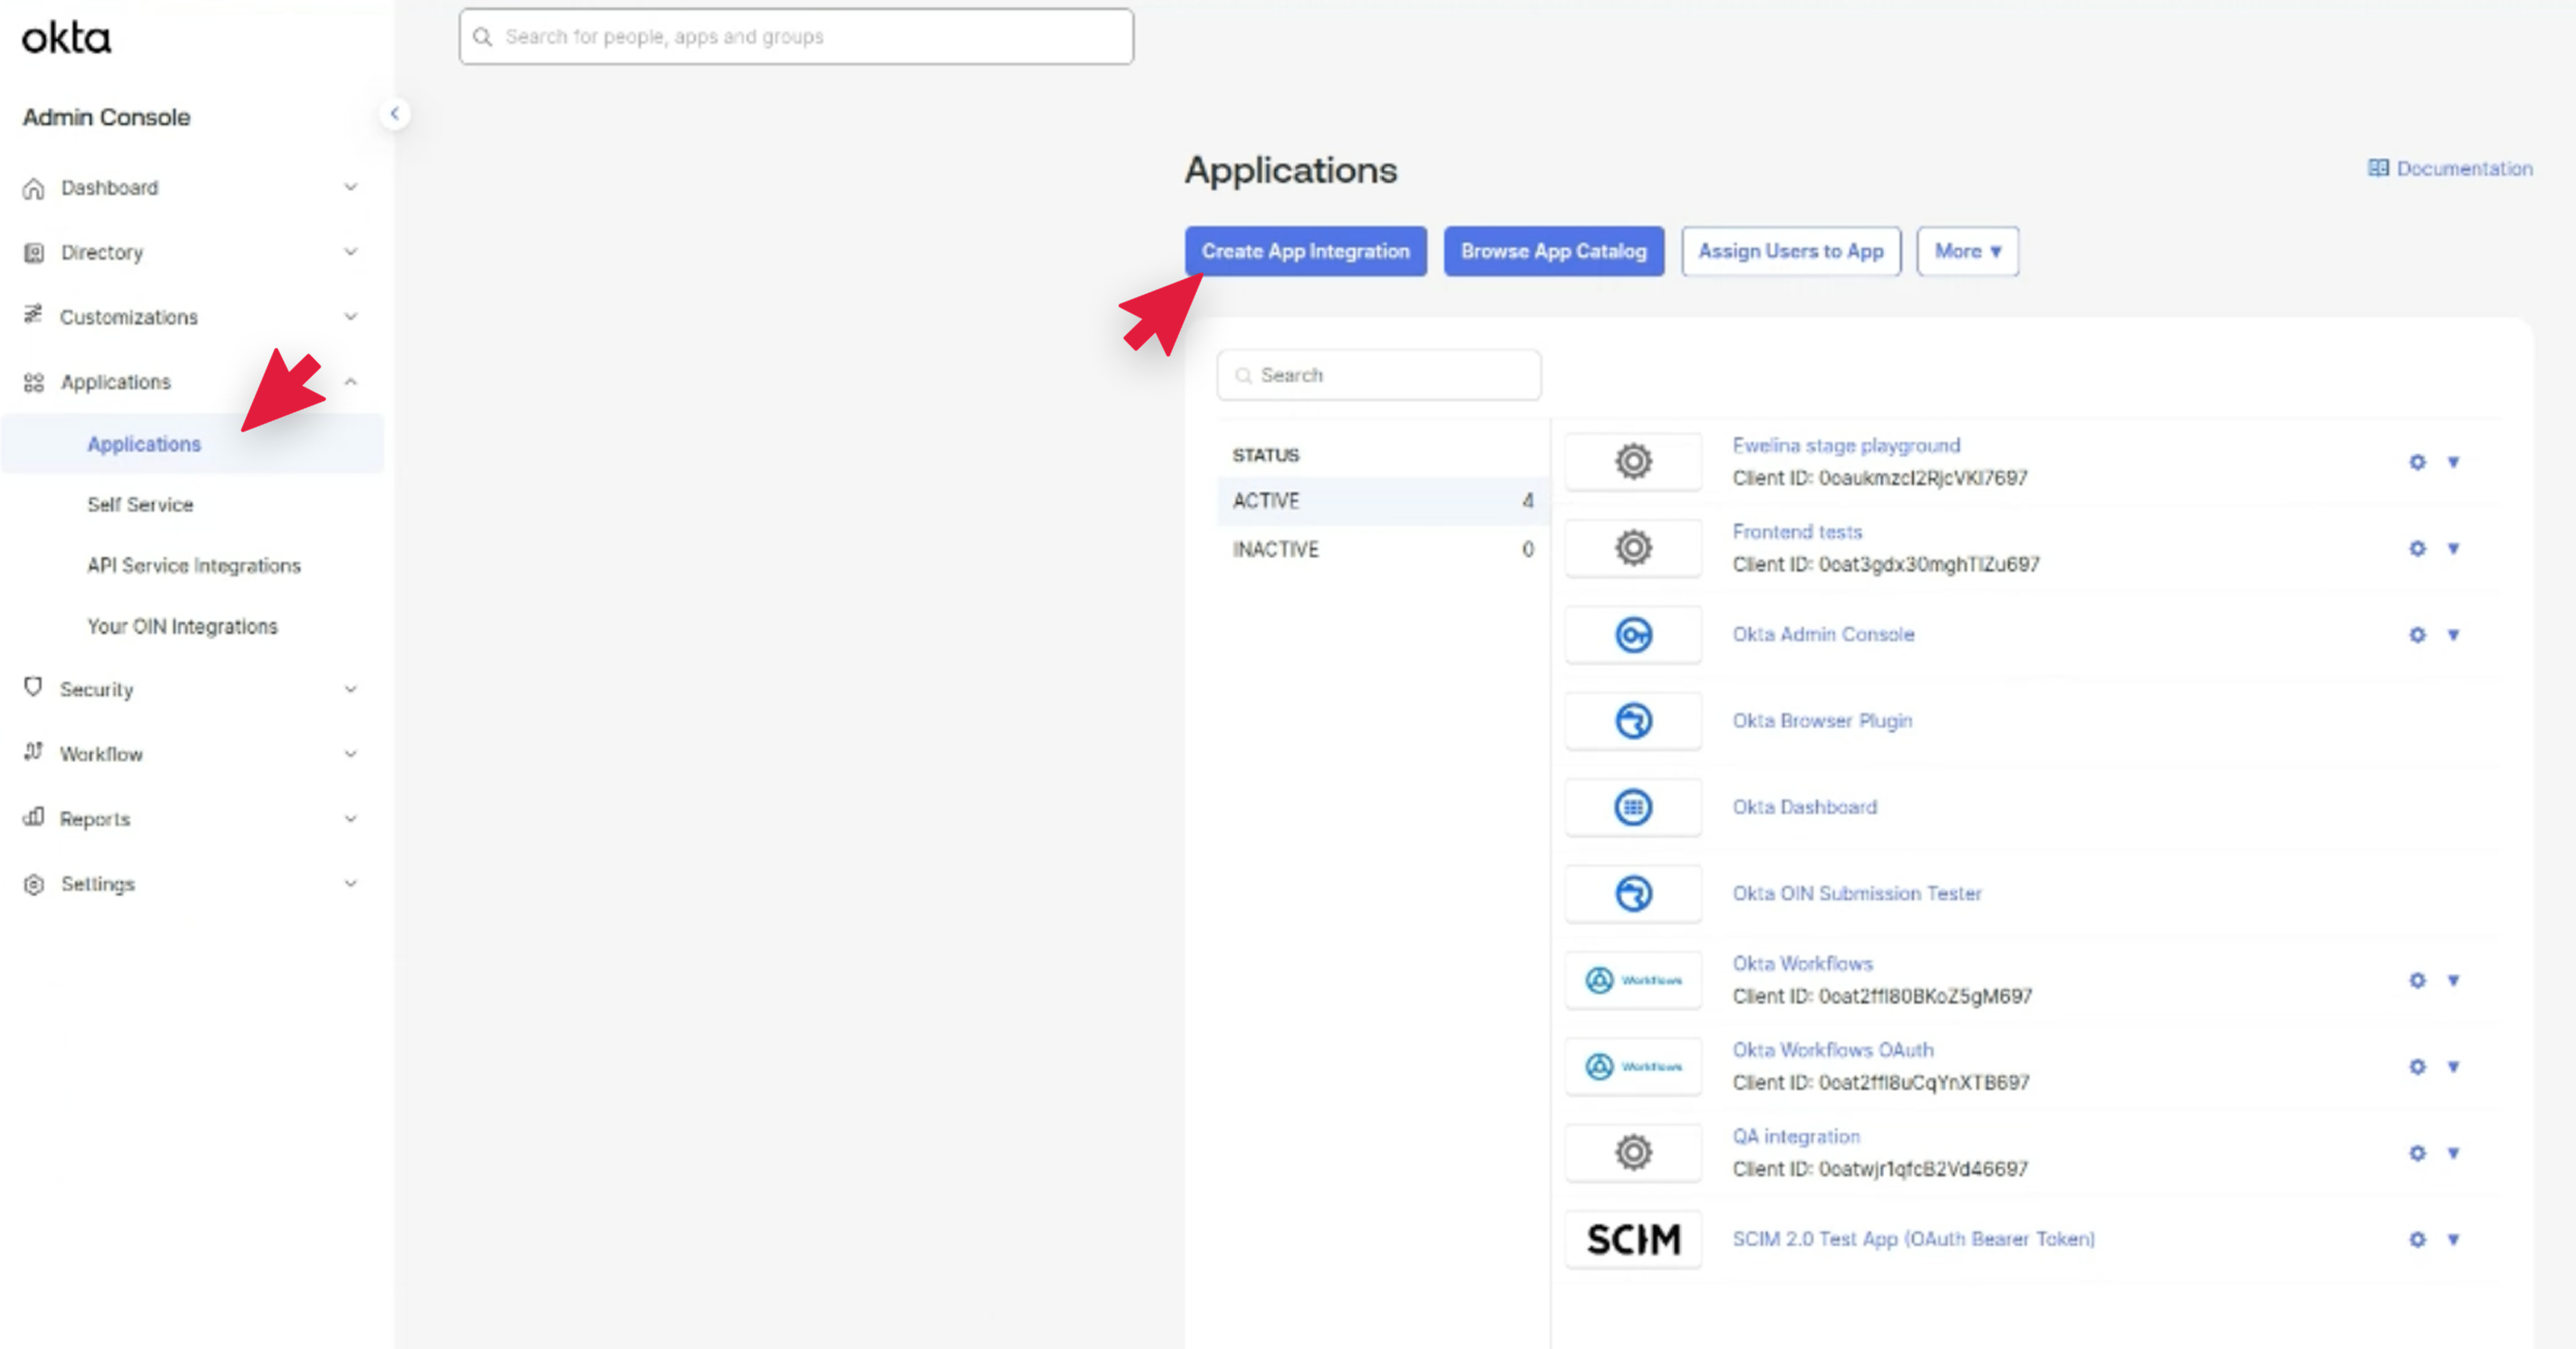Screen dimensions: 2576x1349
Task: Open the settings gear for Ewelina stage playground
Action: coord(2416,462)
